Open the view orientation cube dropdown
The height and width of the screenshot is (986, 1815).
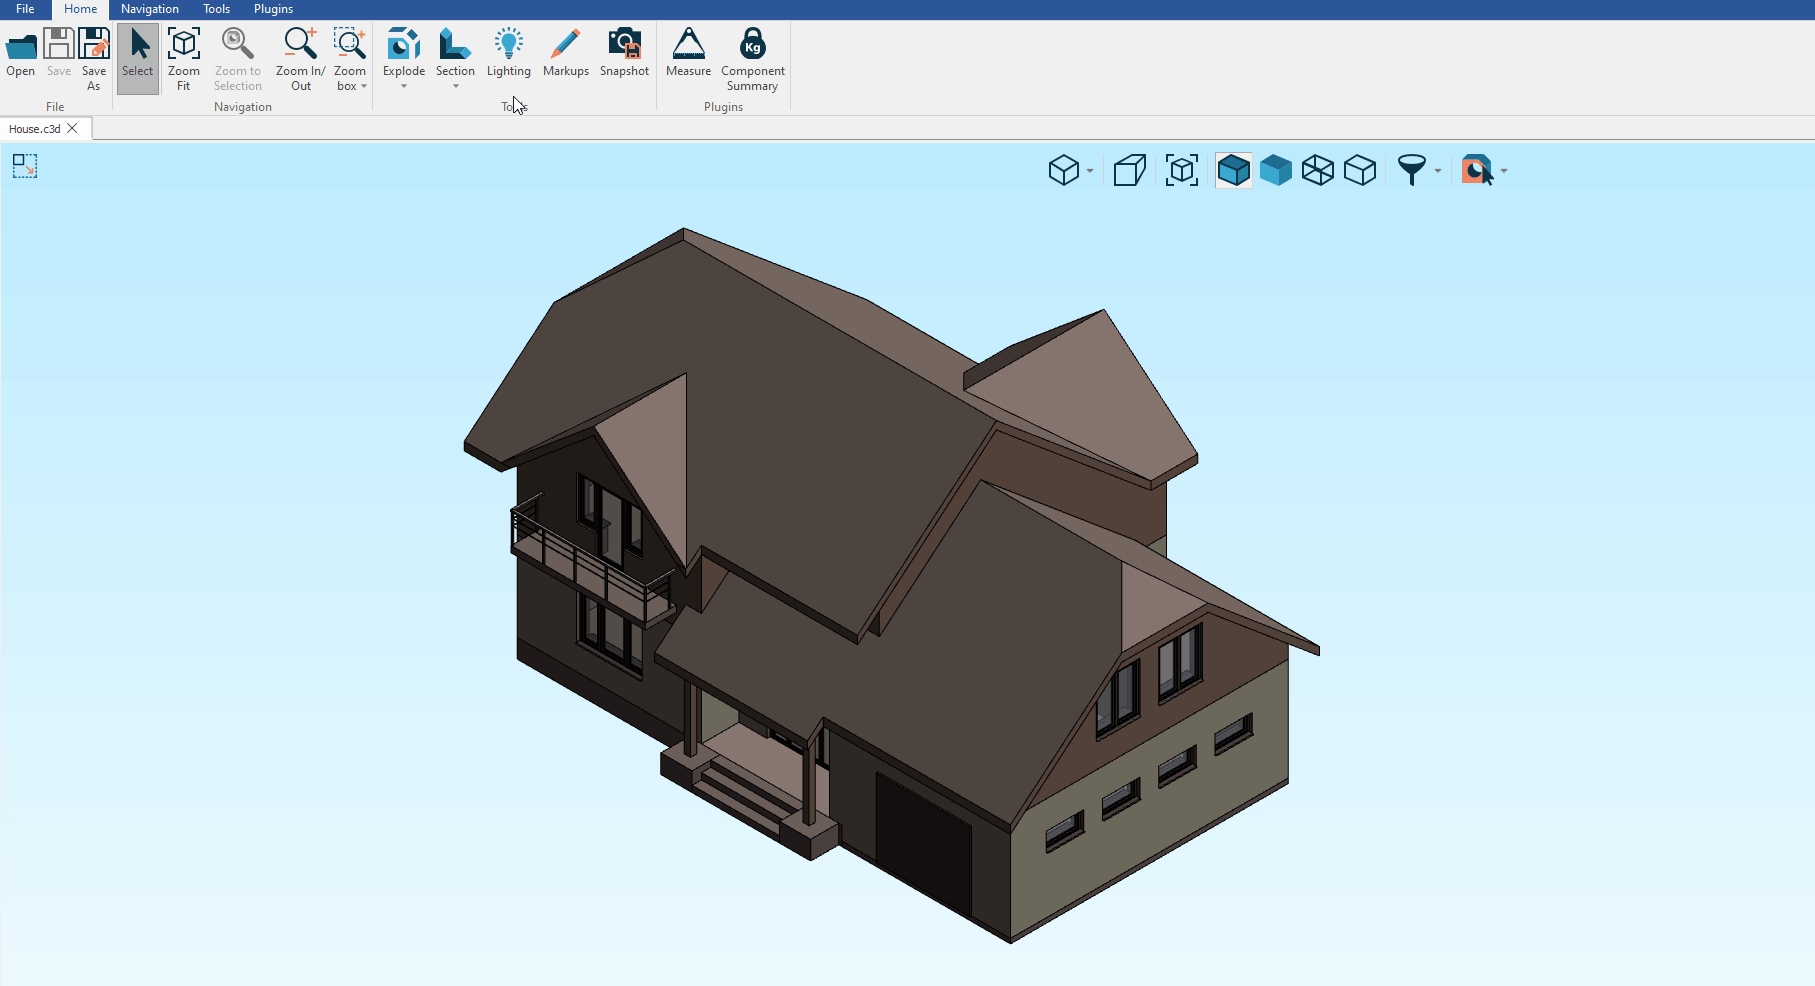[1090, 172]
